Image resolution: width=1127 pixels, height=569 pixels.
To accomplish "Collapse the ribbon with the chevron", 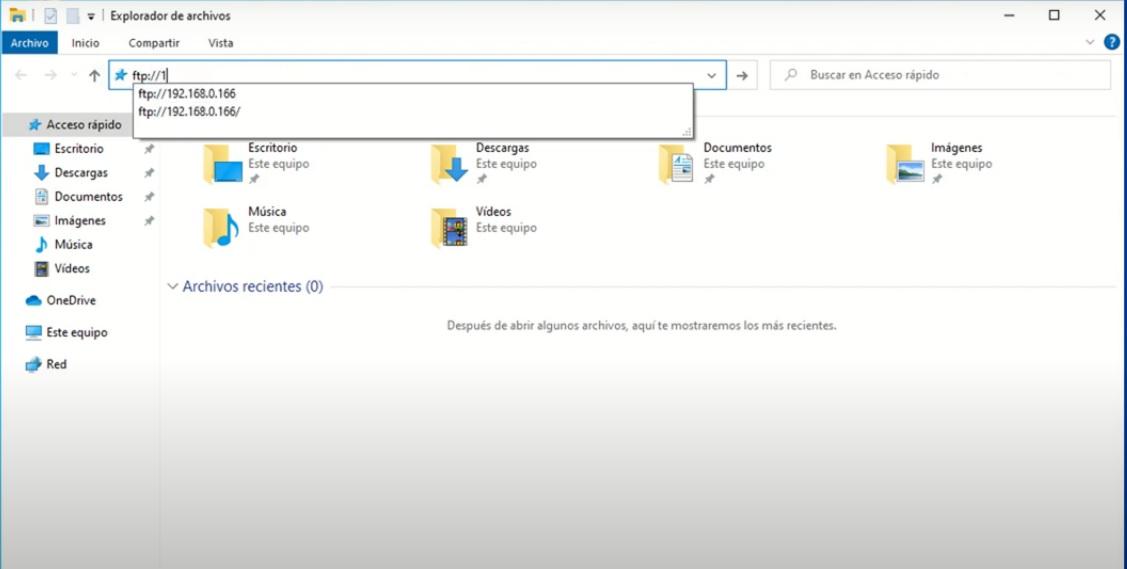I will (1090, 42).
